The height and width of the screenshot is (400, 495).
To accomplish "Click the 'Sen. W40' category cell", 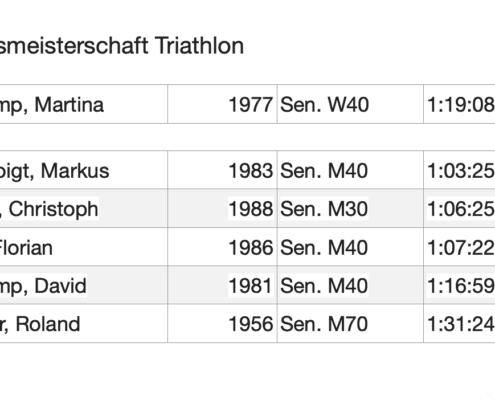I will [350, 104].
